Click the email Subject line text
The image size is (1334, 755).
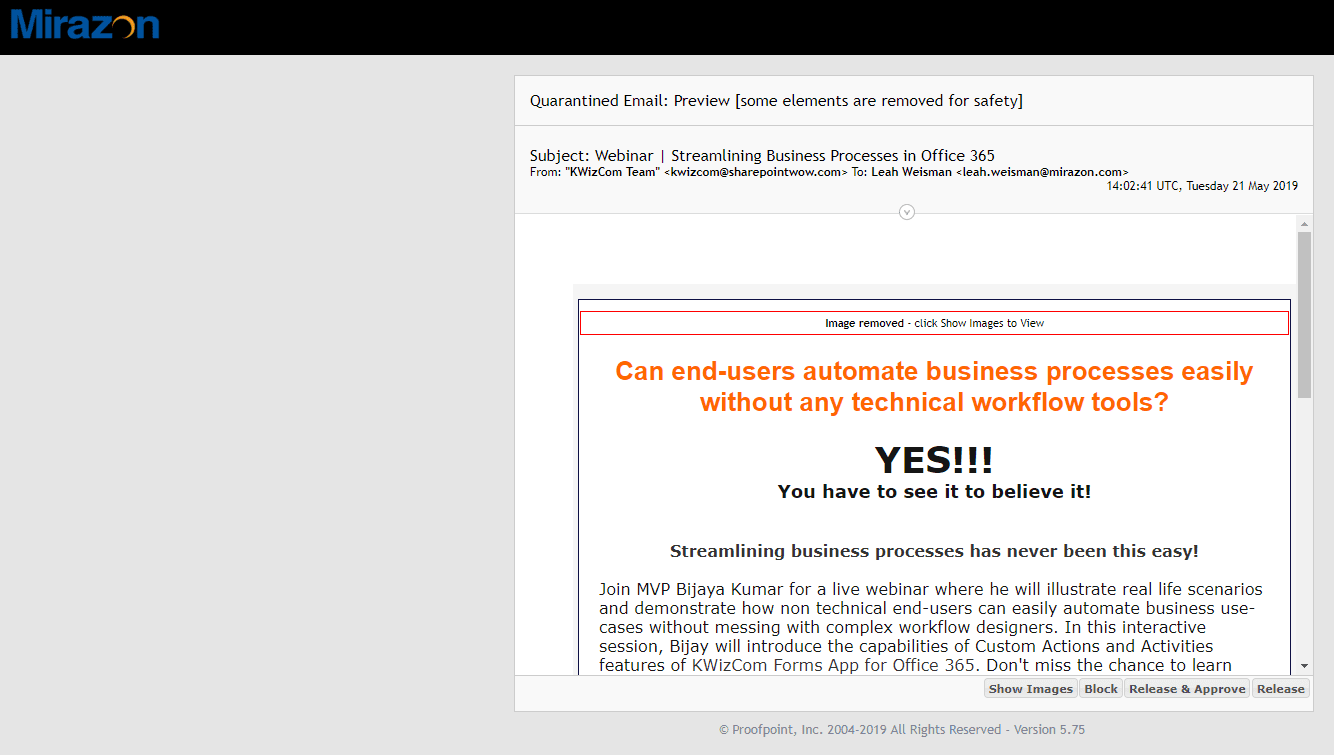(x=762, y=156)
